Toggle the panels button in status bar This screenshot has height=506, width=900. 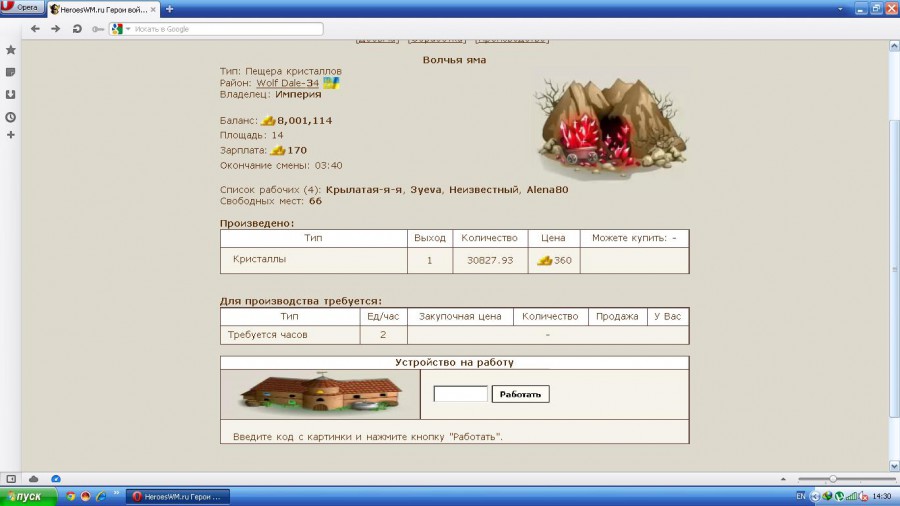(x=11, y=478)
